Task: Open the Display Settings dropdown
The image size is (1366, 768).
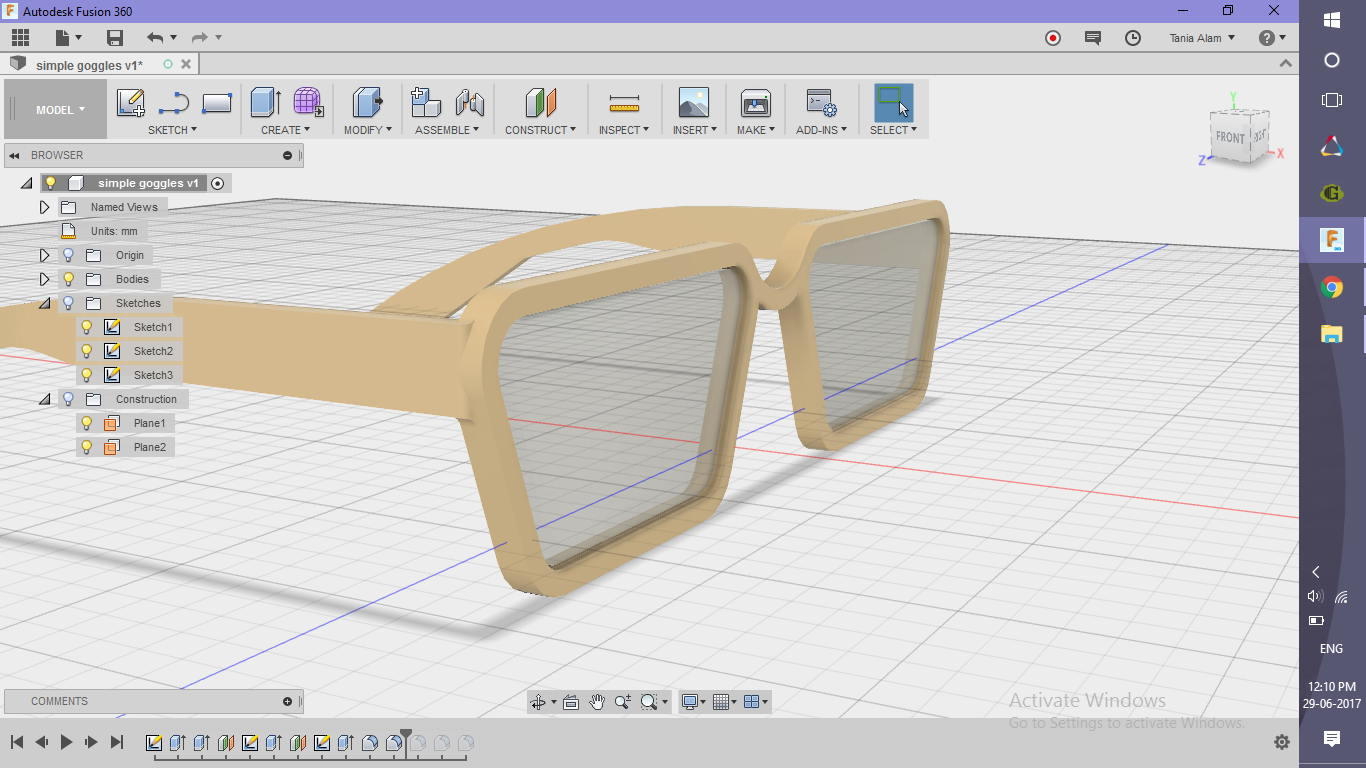Action: click(x=694, y=702)
